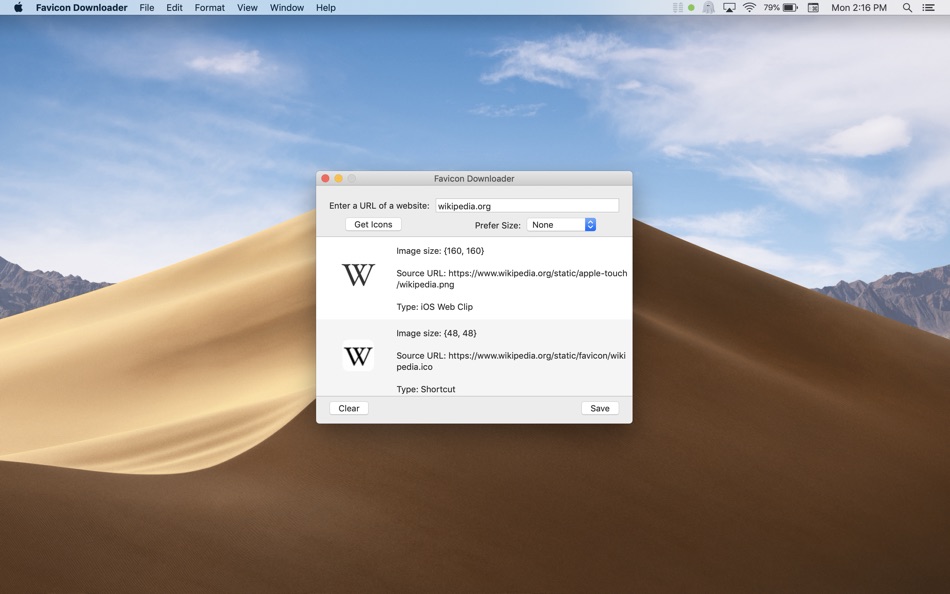Image resolution: width=950 pixels, height=594 pixels.
Task: Click the Clear button
Action: [349, 408]
